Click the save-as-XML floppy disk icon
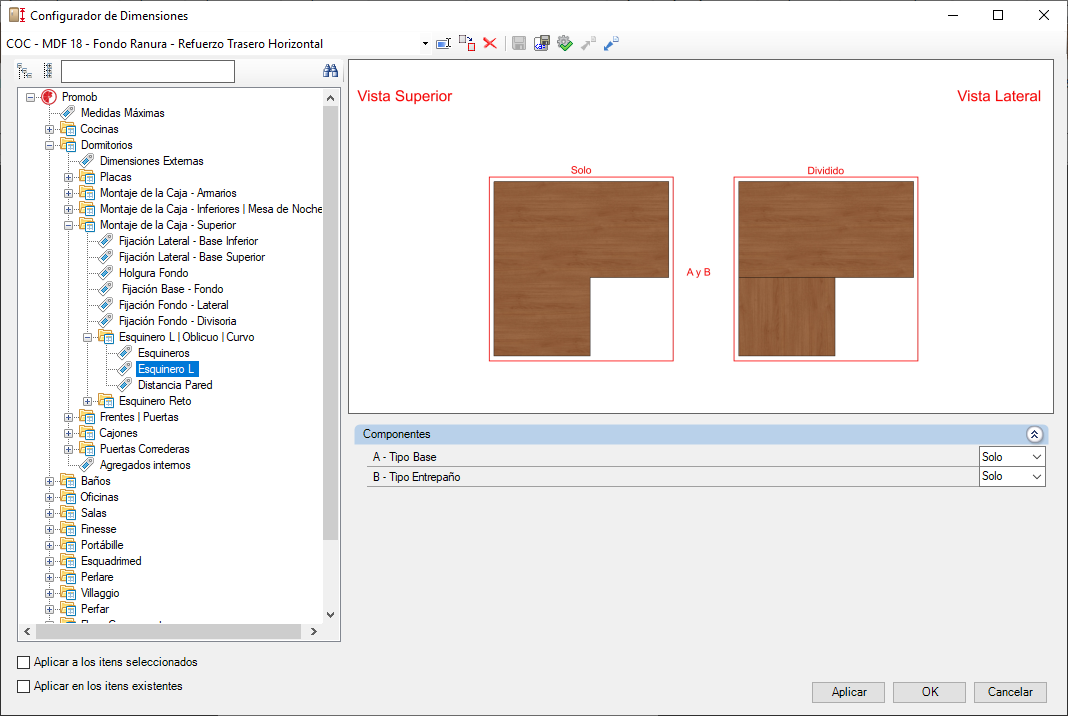This screenshot has height=716, width=1068. coord(542,44)
